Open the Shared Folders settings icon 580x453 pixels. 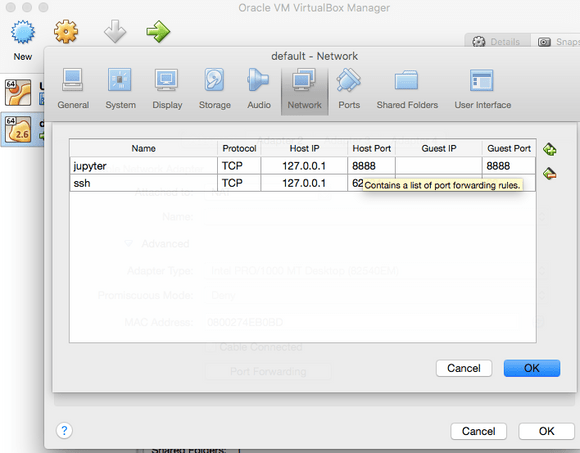(x=406, y=80)
